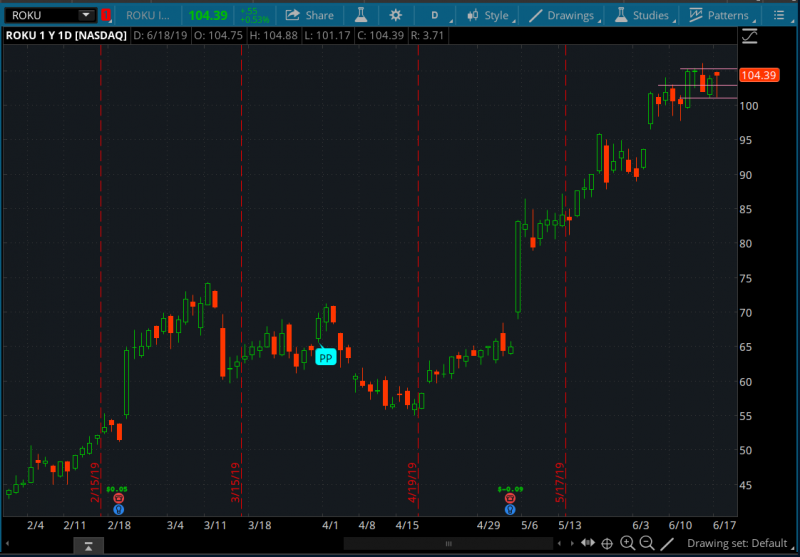Toggle the bottom panel collapse button
The width and height of the screenshot is (800, 557).
click(88, 544)
